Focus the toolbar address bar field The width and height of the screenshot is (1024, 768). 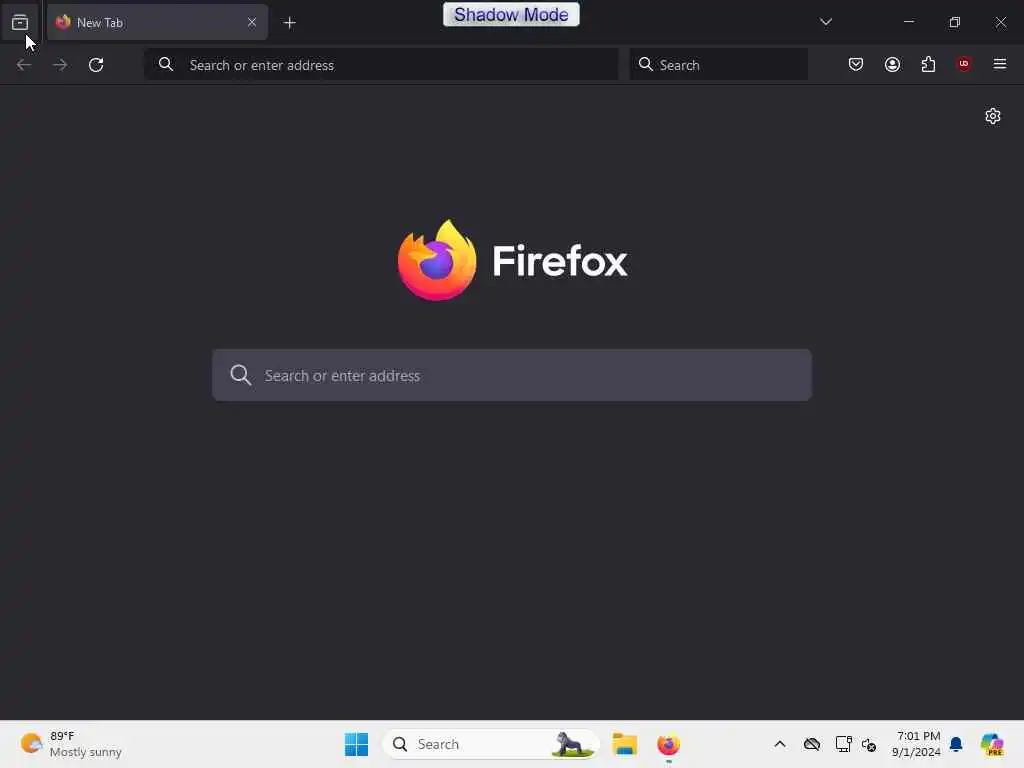click(x=381, y=65)
